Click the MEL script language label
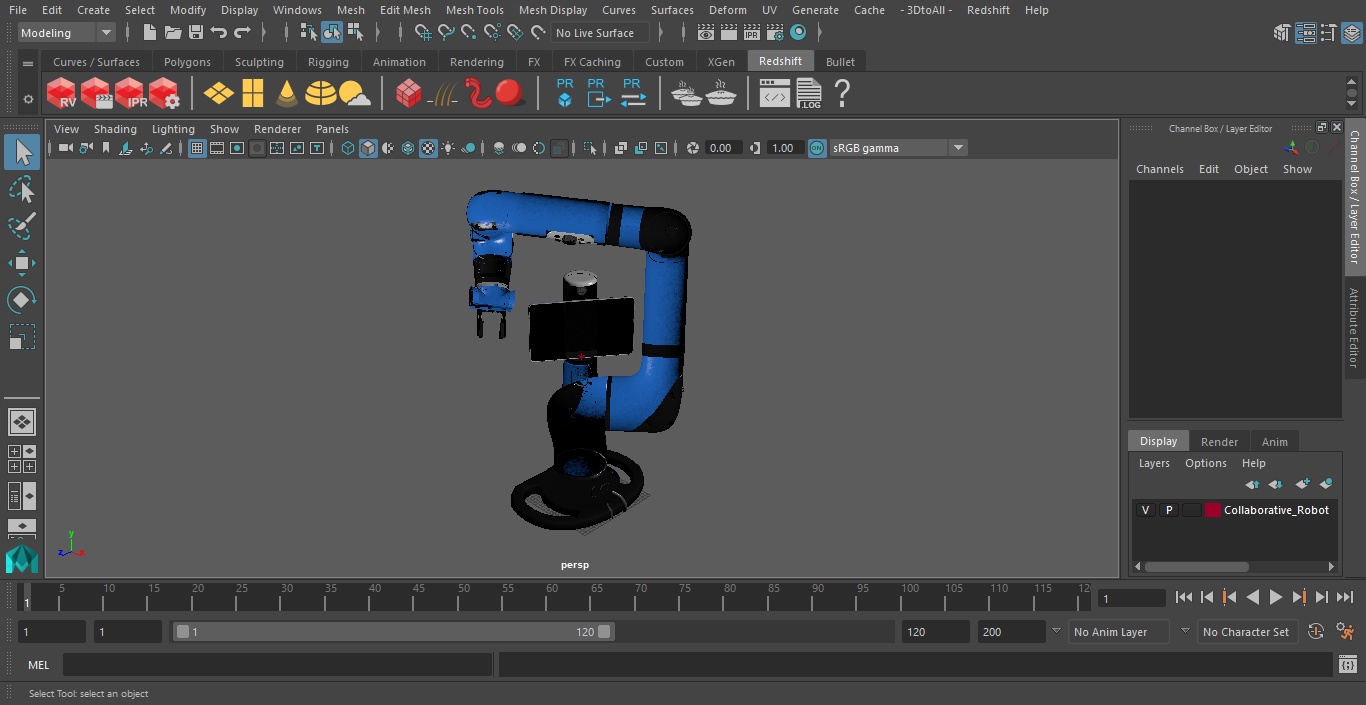 click(x=39, y=665)
